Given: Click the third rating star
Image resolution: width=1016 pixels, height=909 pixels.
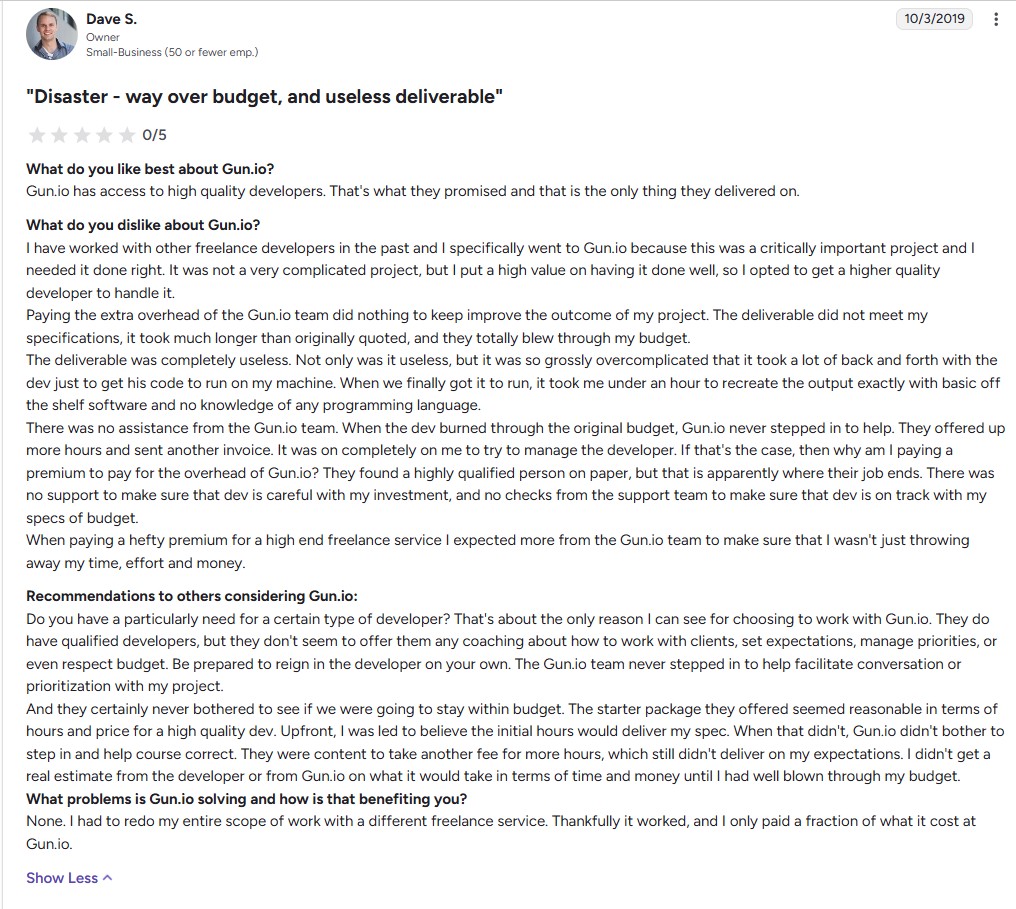Looking at the screenshot, I should [x=82, y=135].
